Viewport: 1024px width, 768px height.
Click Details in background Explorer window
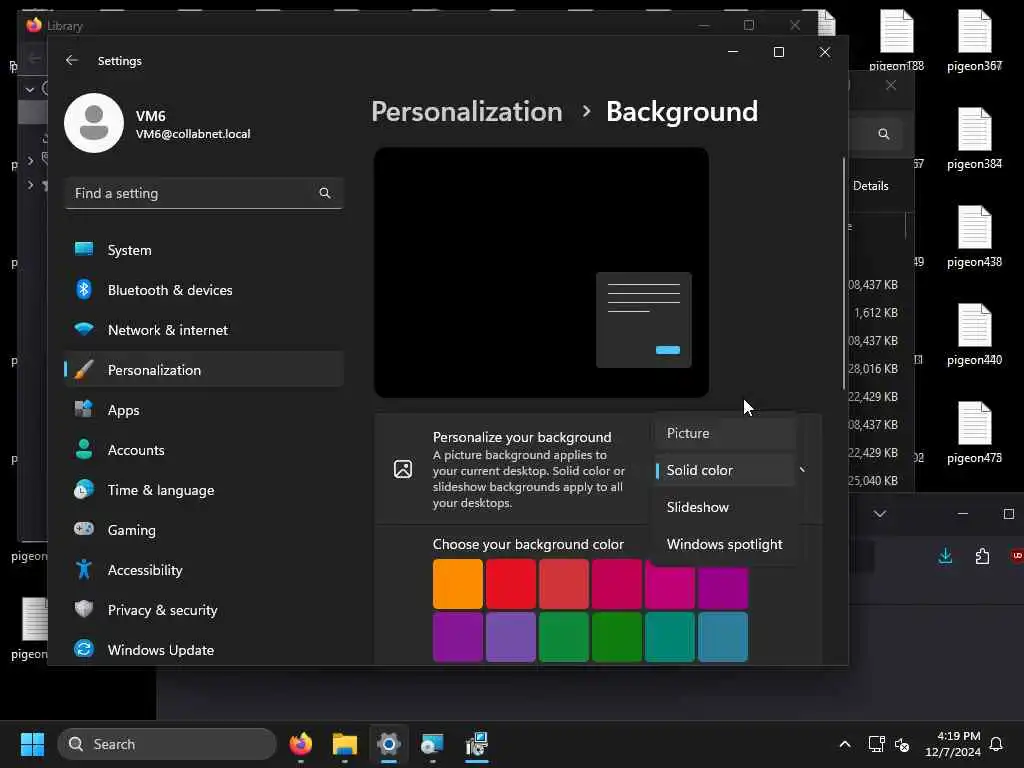click(871, 186)
